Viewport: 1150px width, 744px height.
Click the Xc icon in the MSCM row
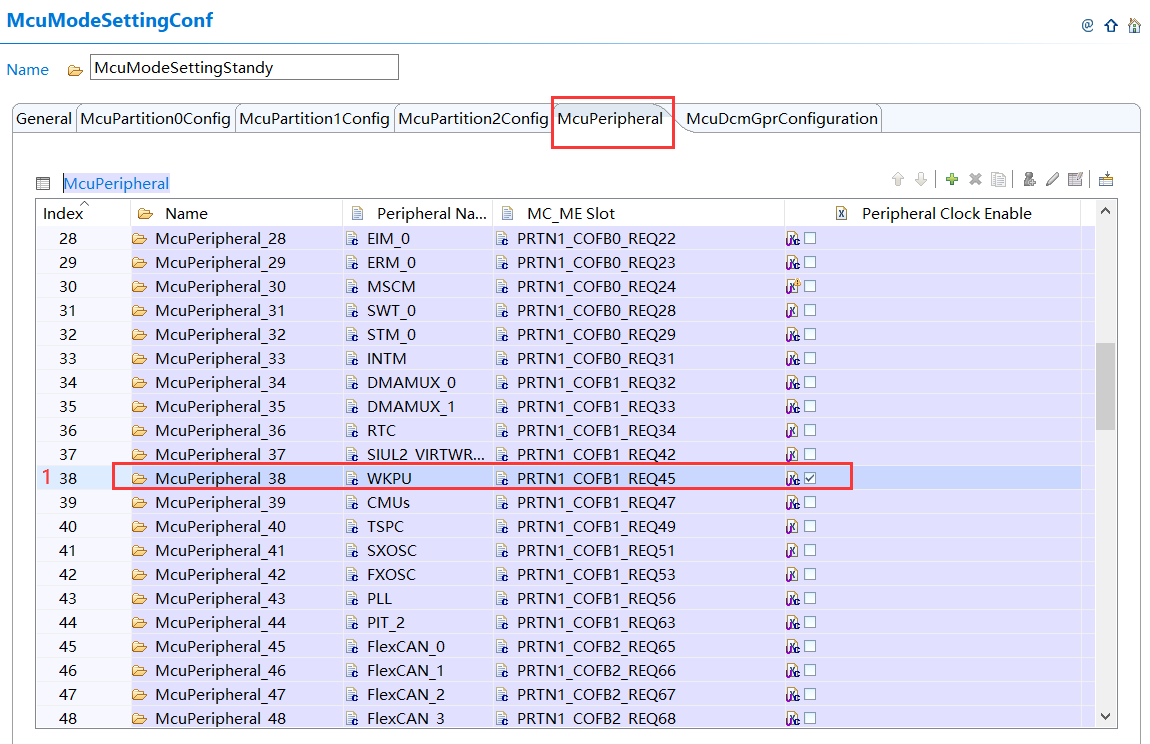[793, 286]
